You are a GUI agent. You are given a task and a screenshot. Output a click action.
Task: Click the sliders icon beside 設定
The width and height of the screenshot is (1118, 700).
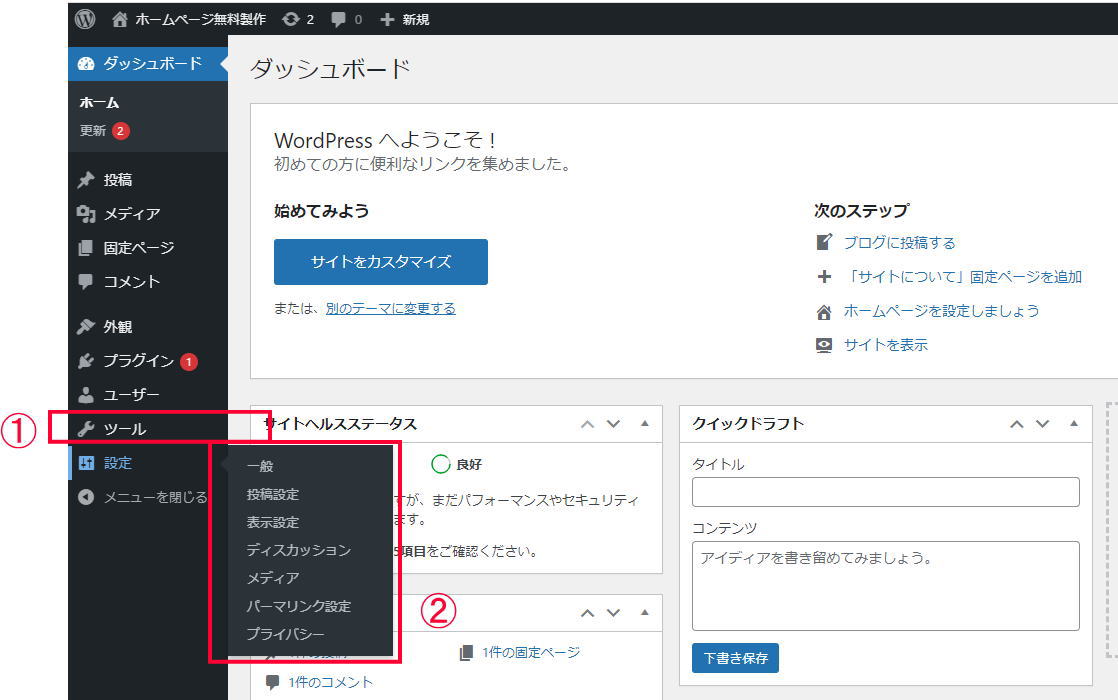click(x=86, y=463)
